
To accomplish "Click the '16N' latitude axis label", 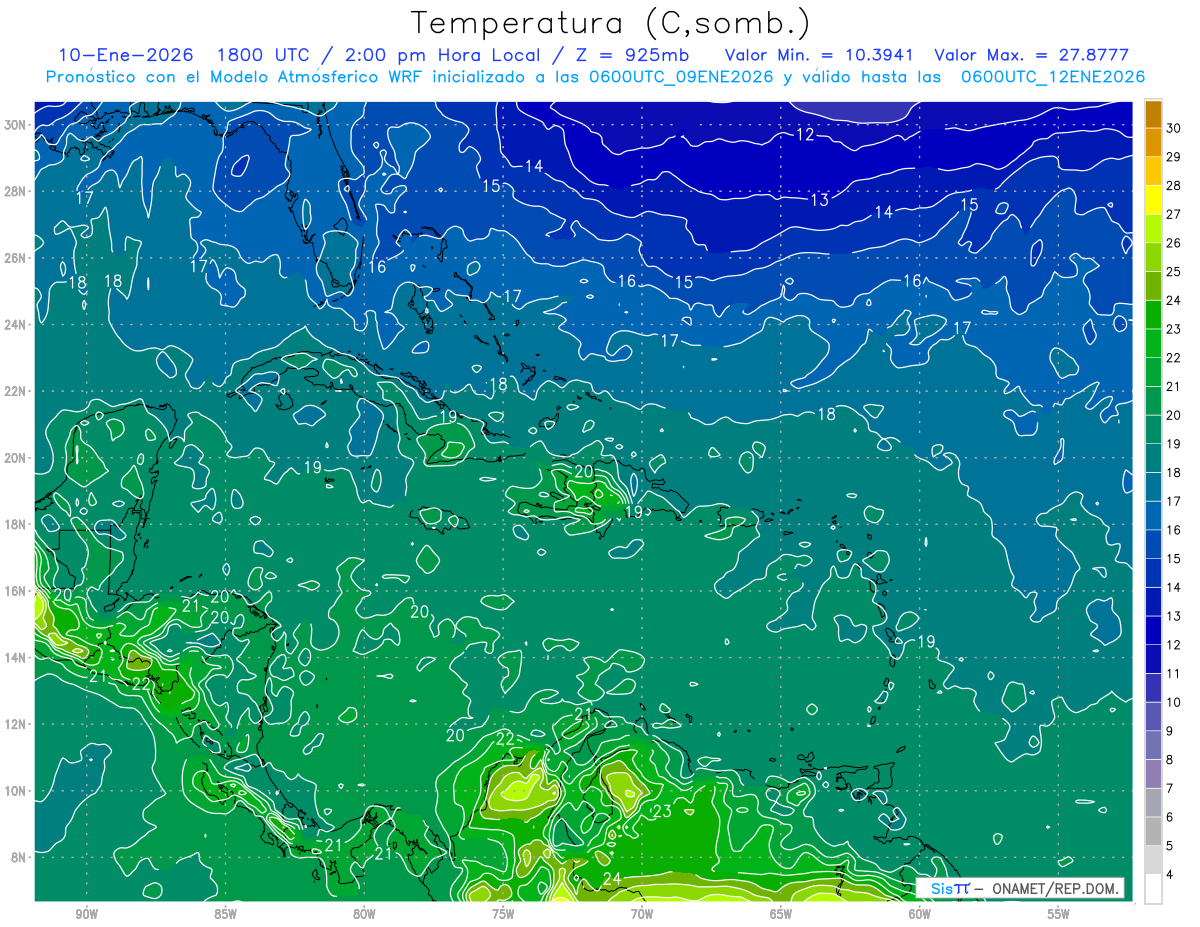I will coord(17,591).
